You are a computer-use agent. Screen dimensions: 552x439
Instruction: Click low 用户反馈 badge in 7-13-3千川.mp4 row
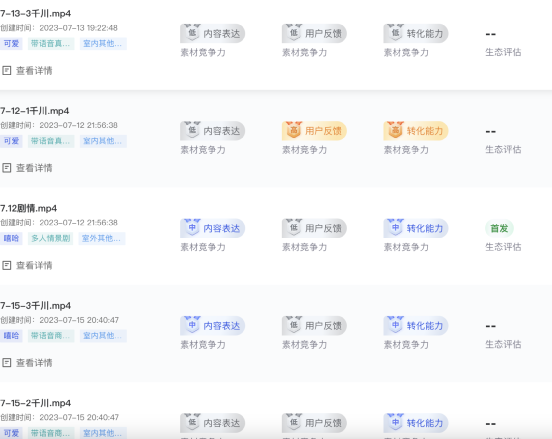[x=314, y=33]
